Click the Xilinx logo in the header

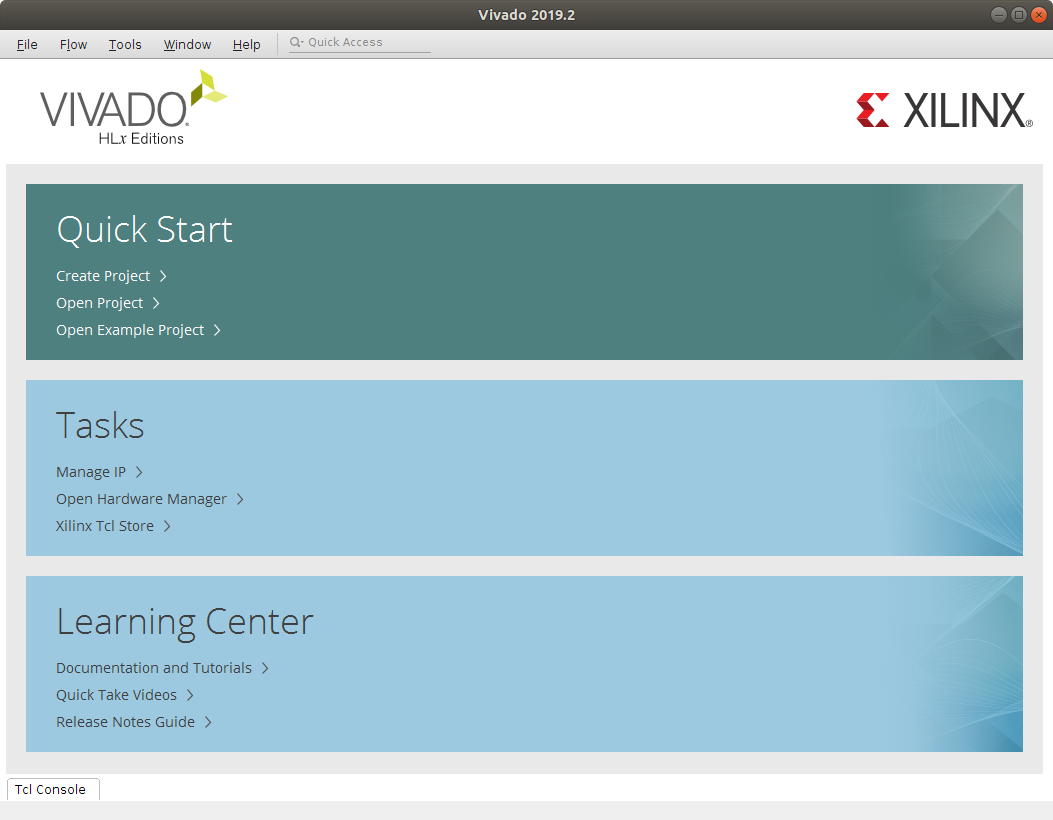point(944,110)
